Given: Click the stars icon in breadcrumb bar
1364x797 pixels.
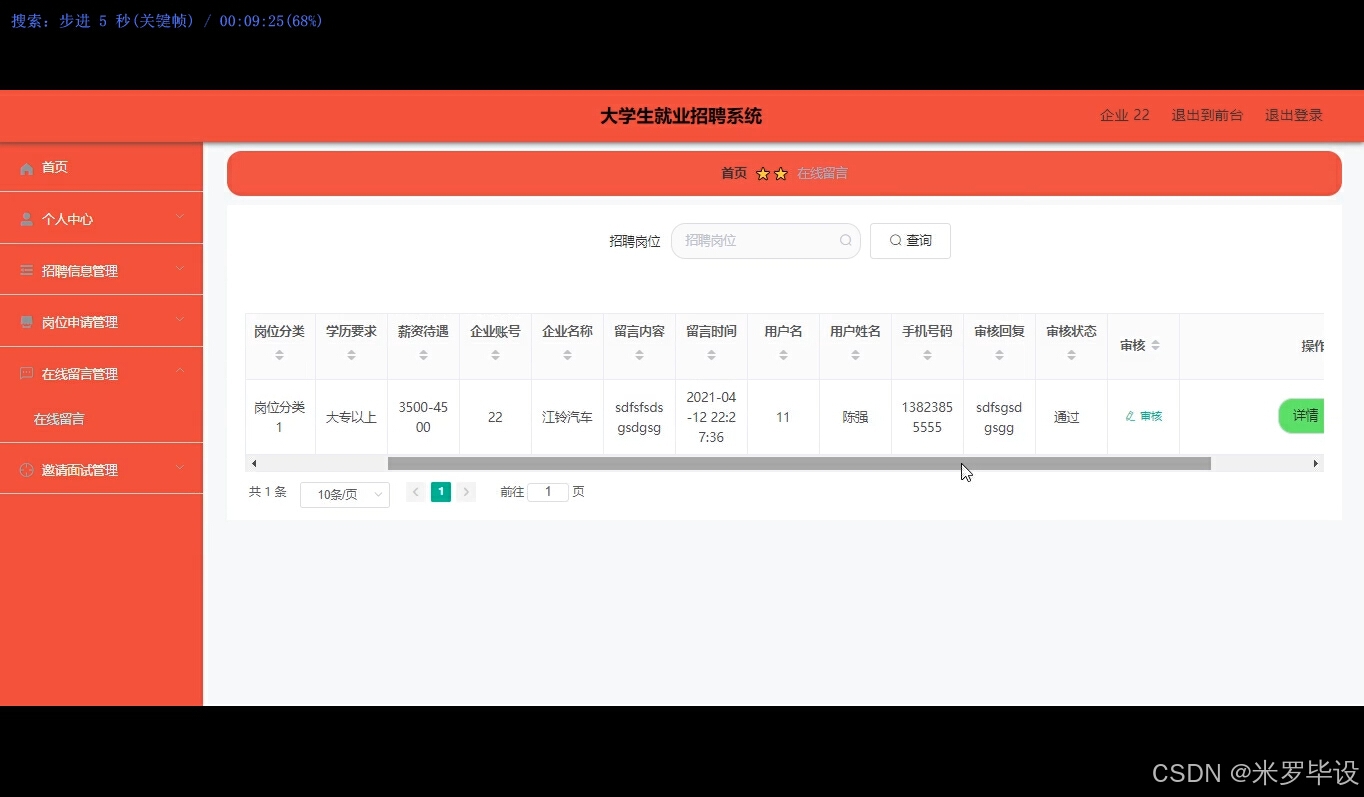Looking at the screenshot, I should click(x=771, y=174).
